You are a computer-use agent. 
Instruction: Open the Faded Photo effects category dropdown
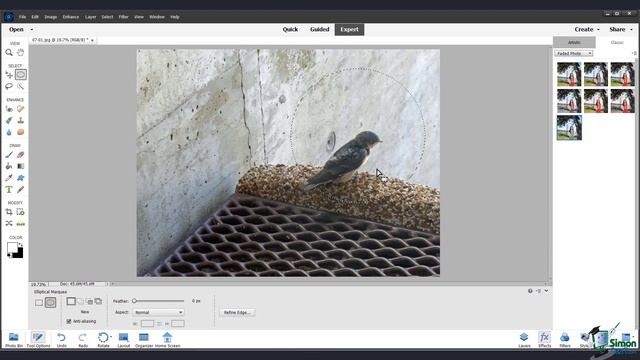click(x=573, y=53)
